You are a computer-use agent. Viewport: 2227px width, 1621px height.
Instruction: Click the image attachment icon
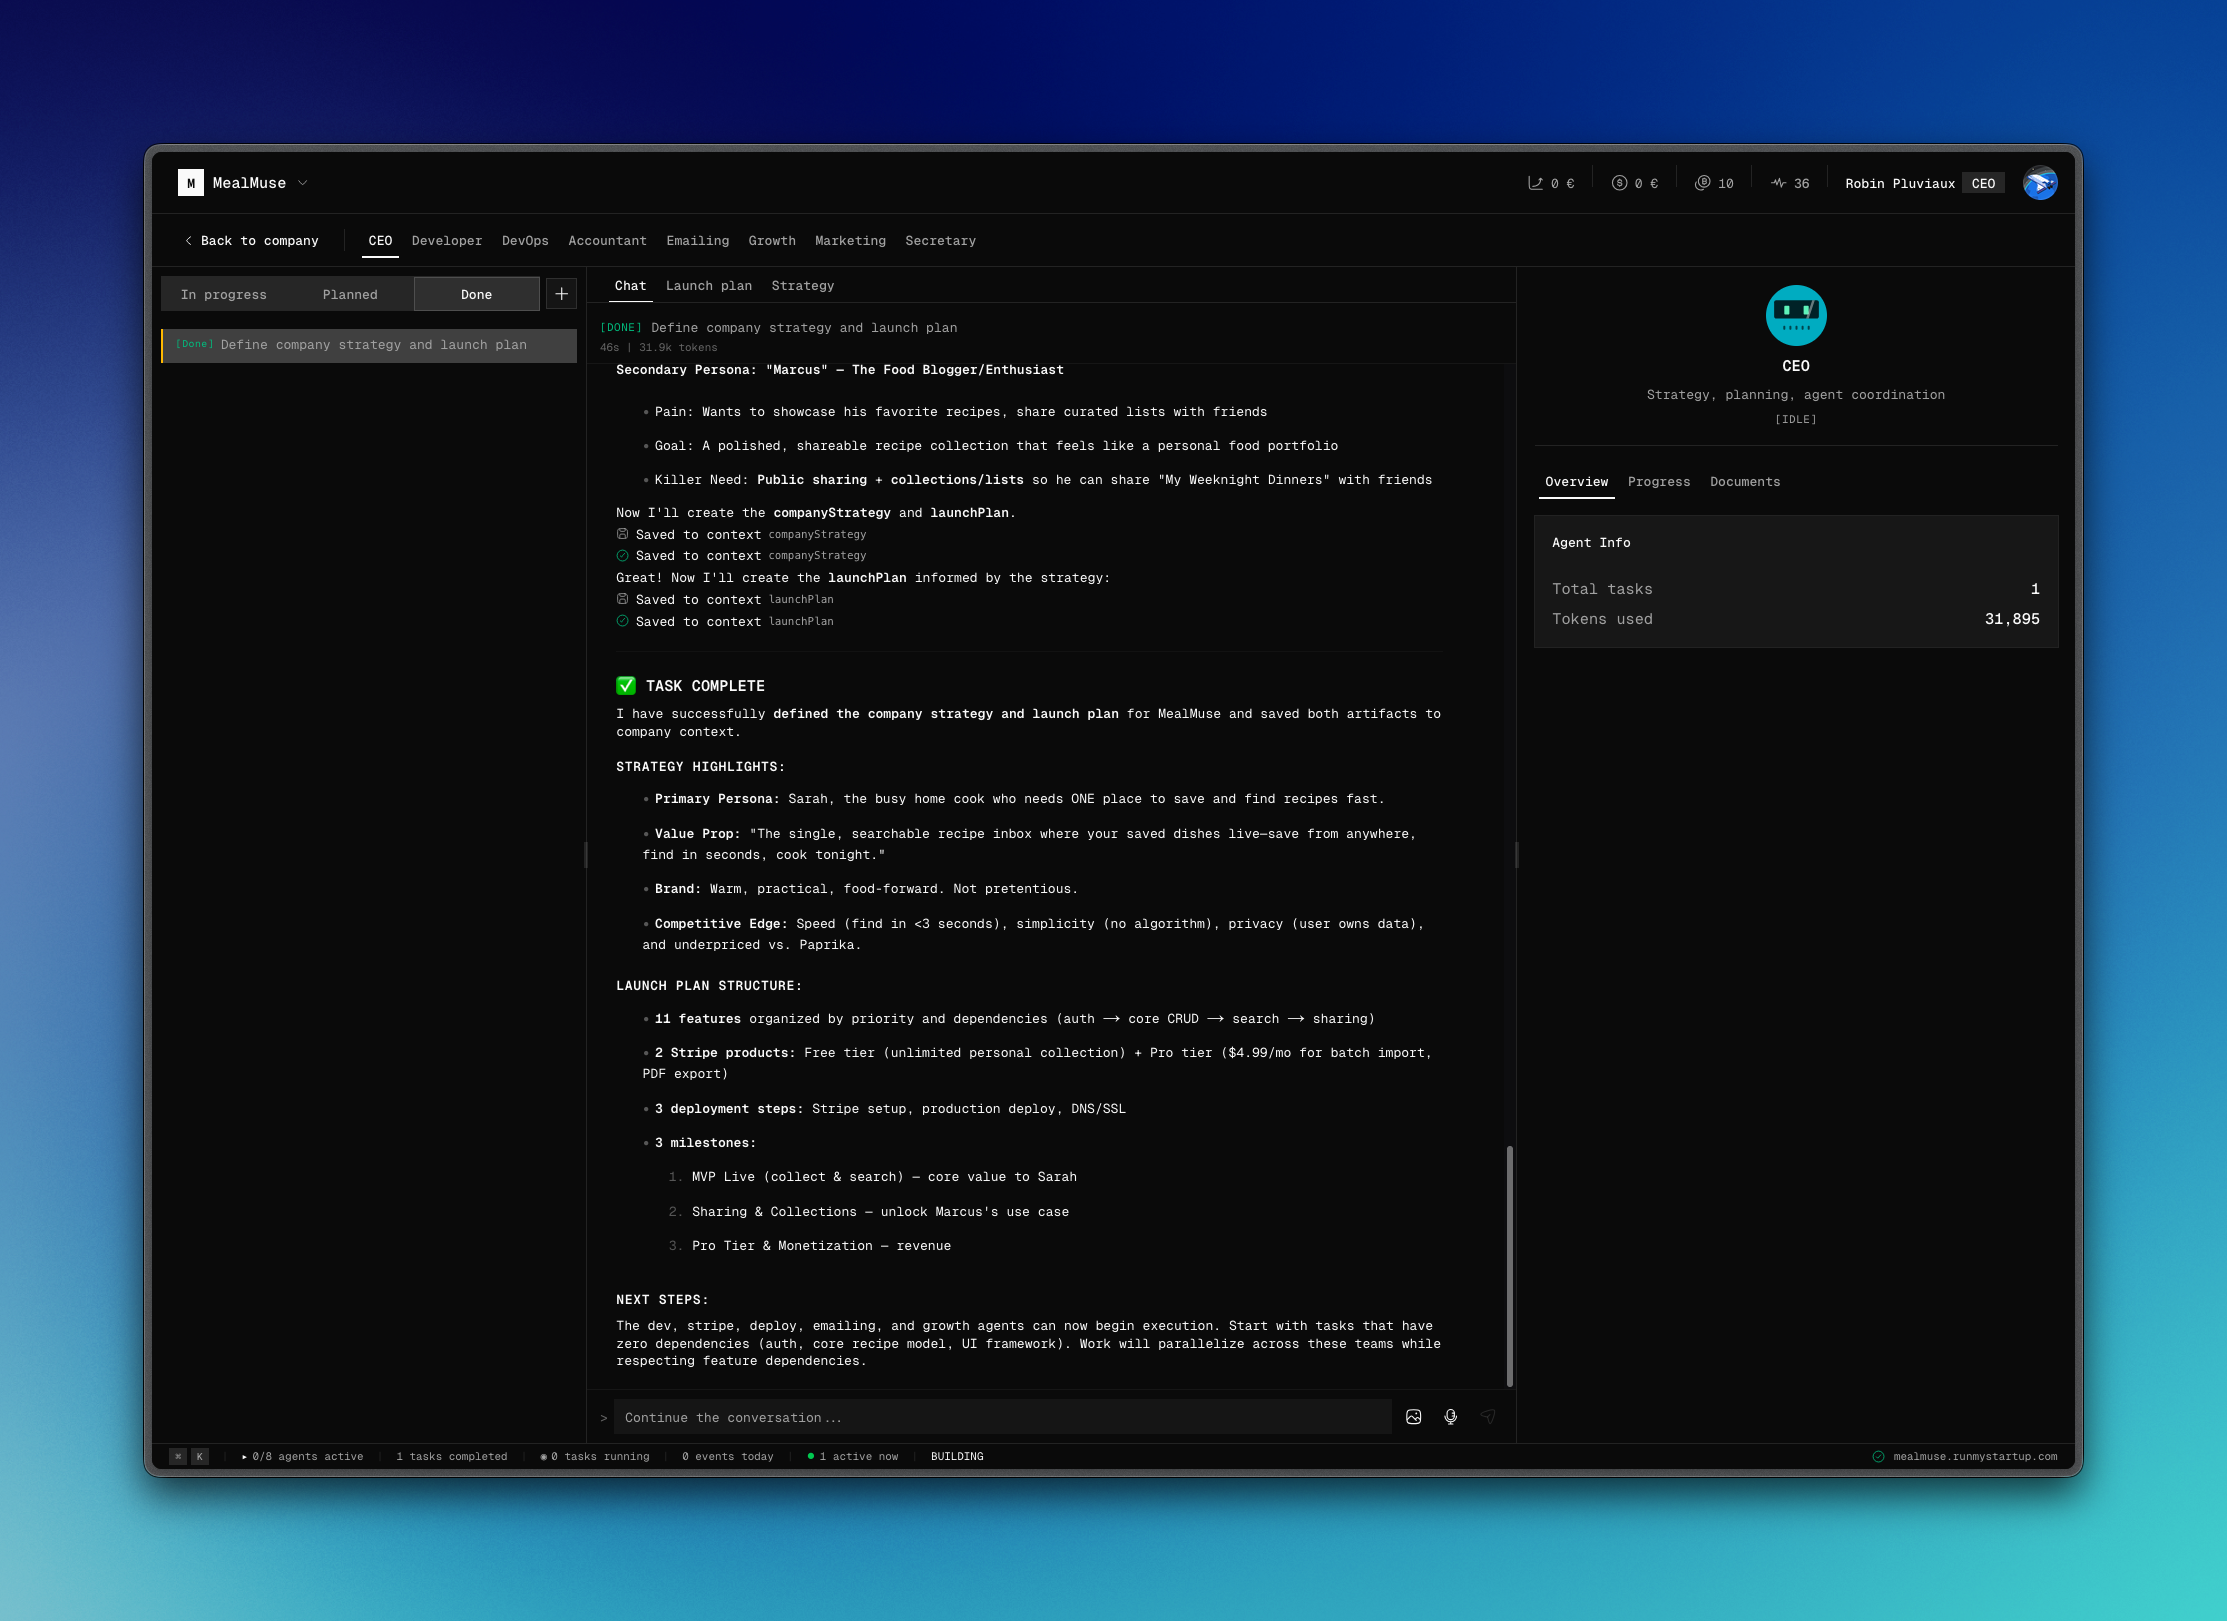pyautogui.click(x=1413, y=1417)
